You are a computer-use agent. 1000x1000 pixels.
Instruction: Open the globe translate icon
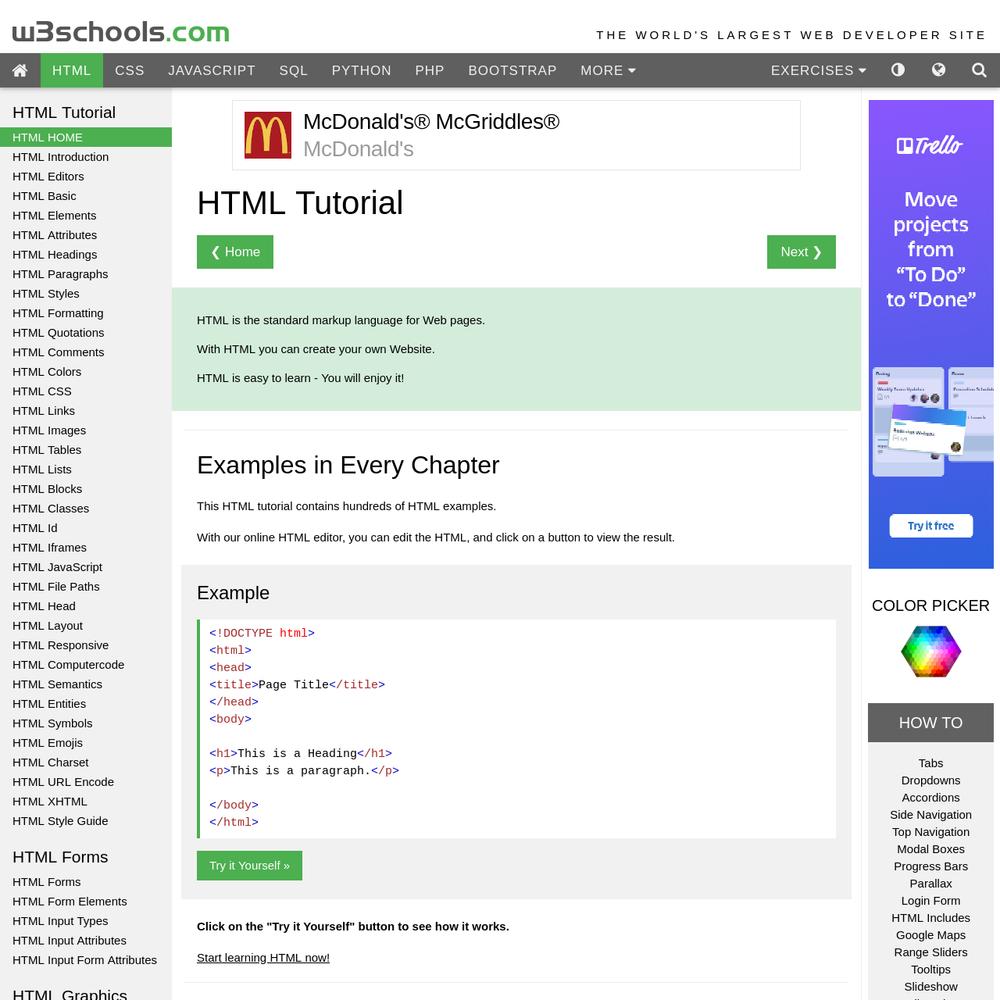(938, 70)
